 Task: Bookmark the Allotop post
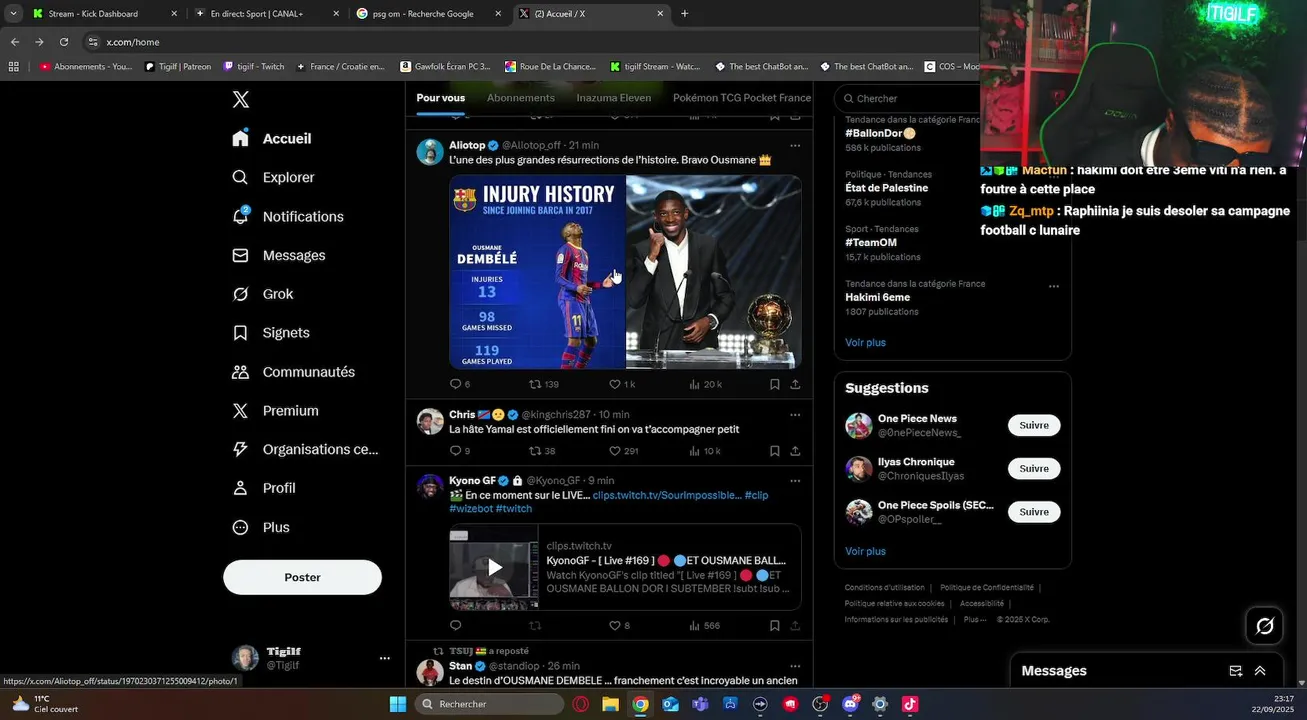click(775, 384)
